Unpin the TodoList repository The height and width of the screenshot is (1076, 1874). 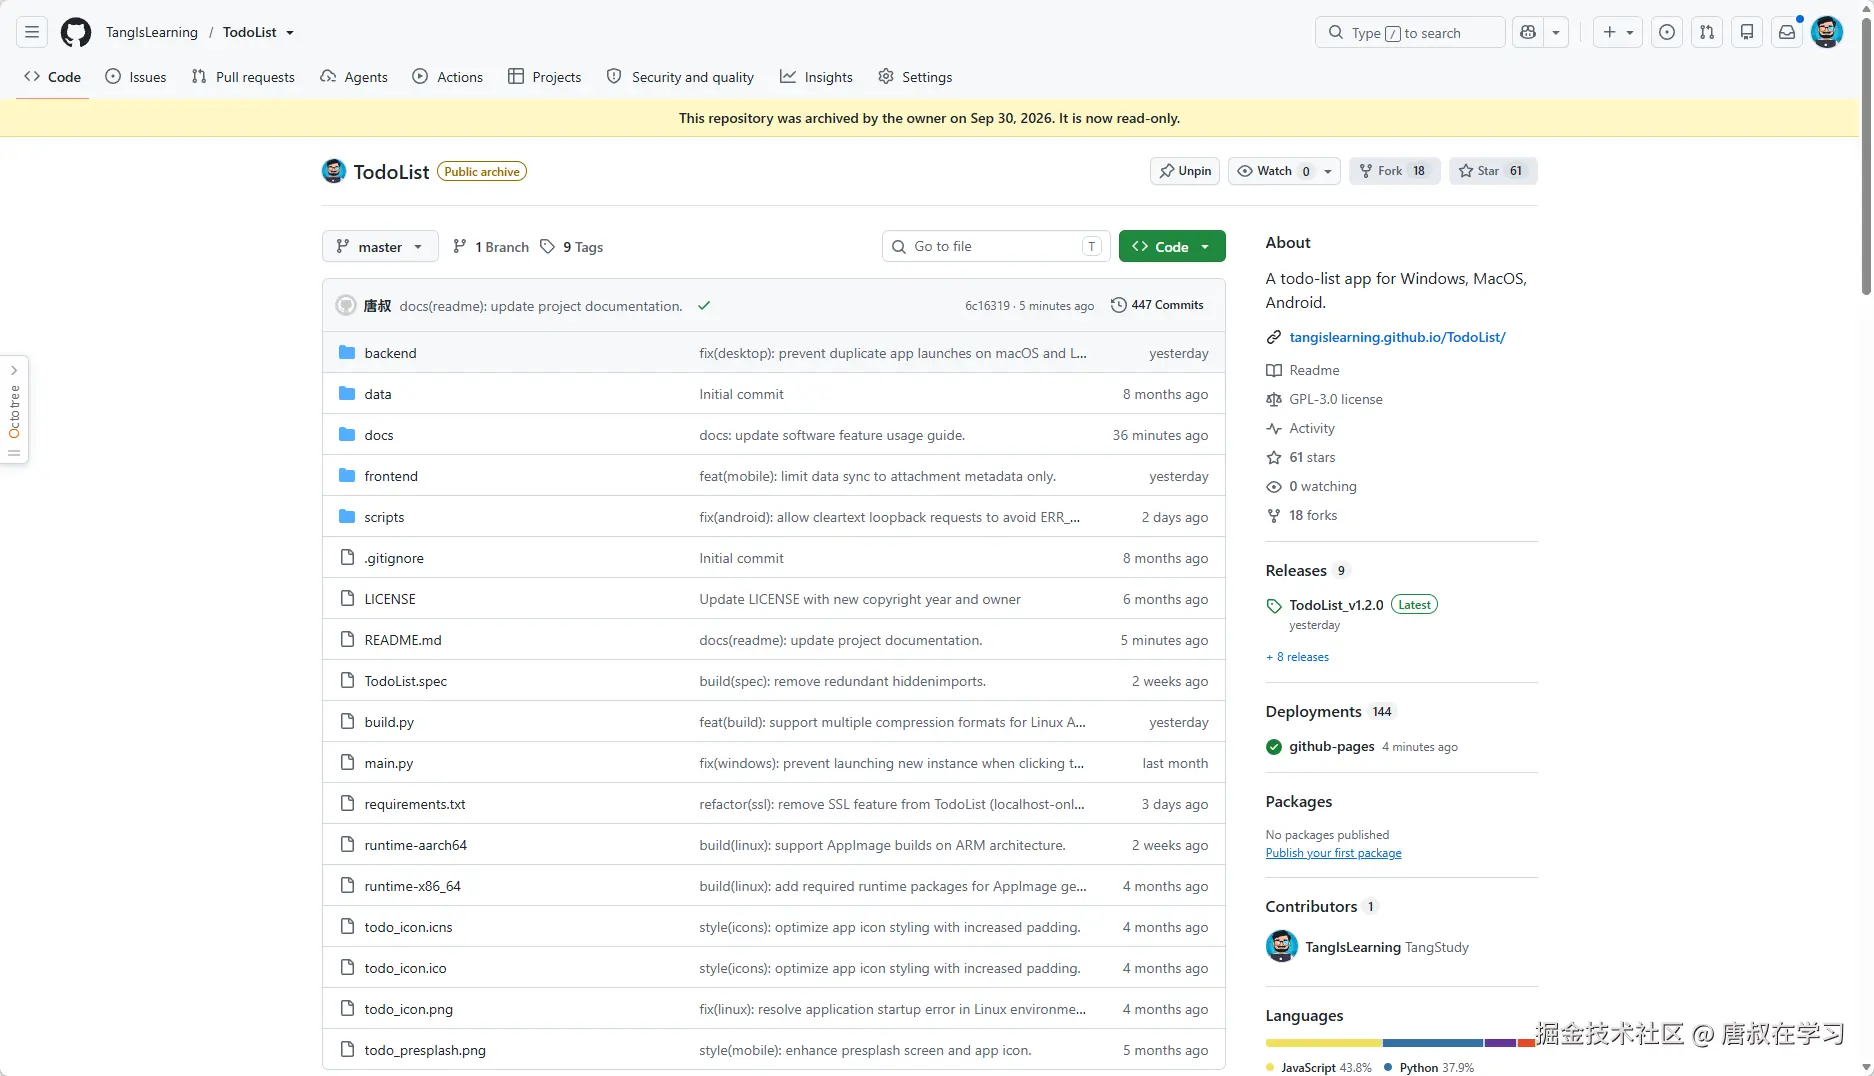[x=1185, y=171]
